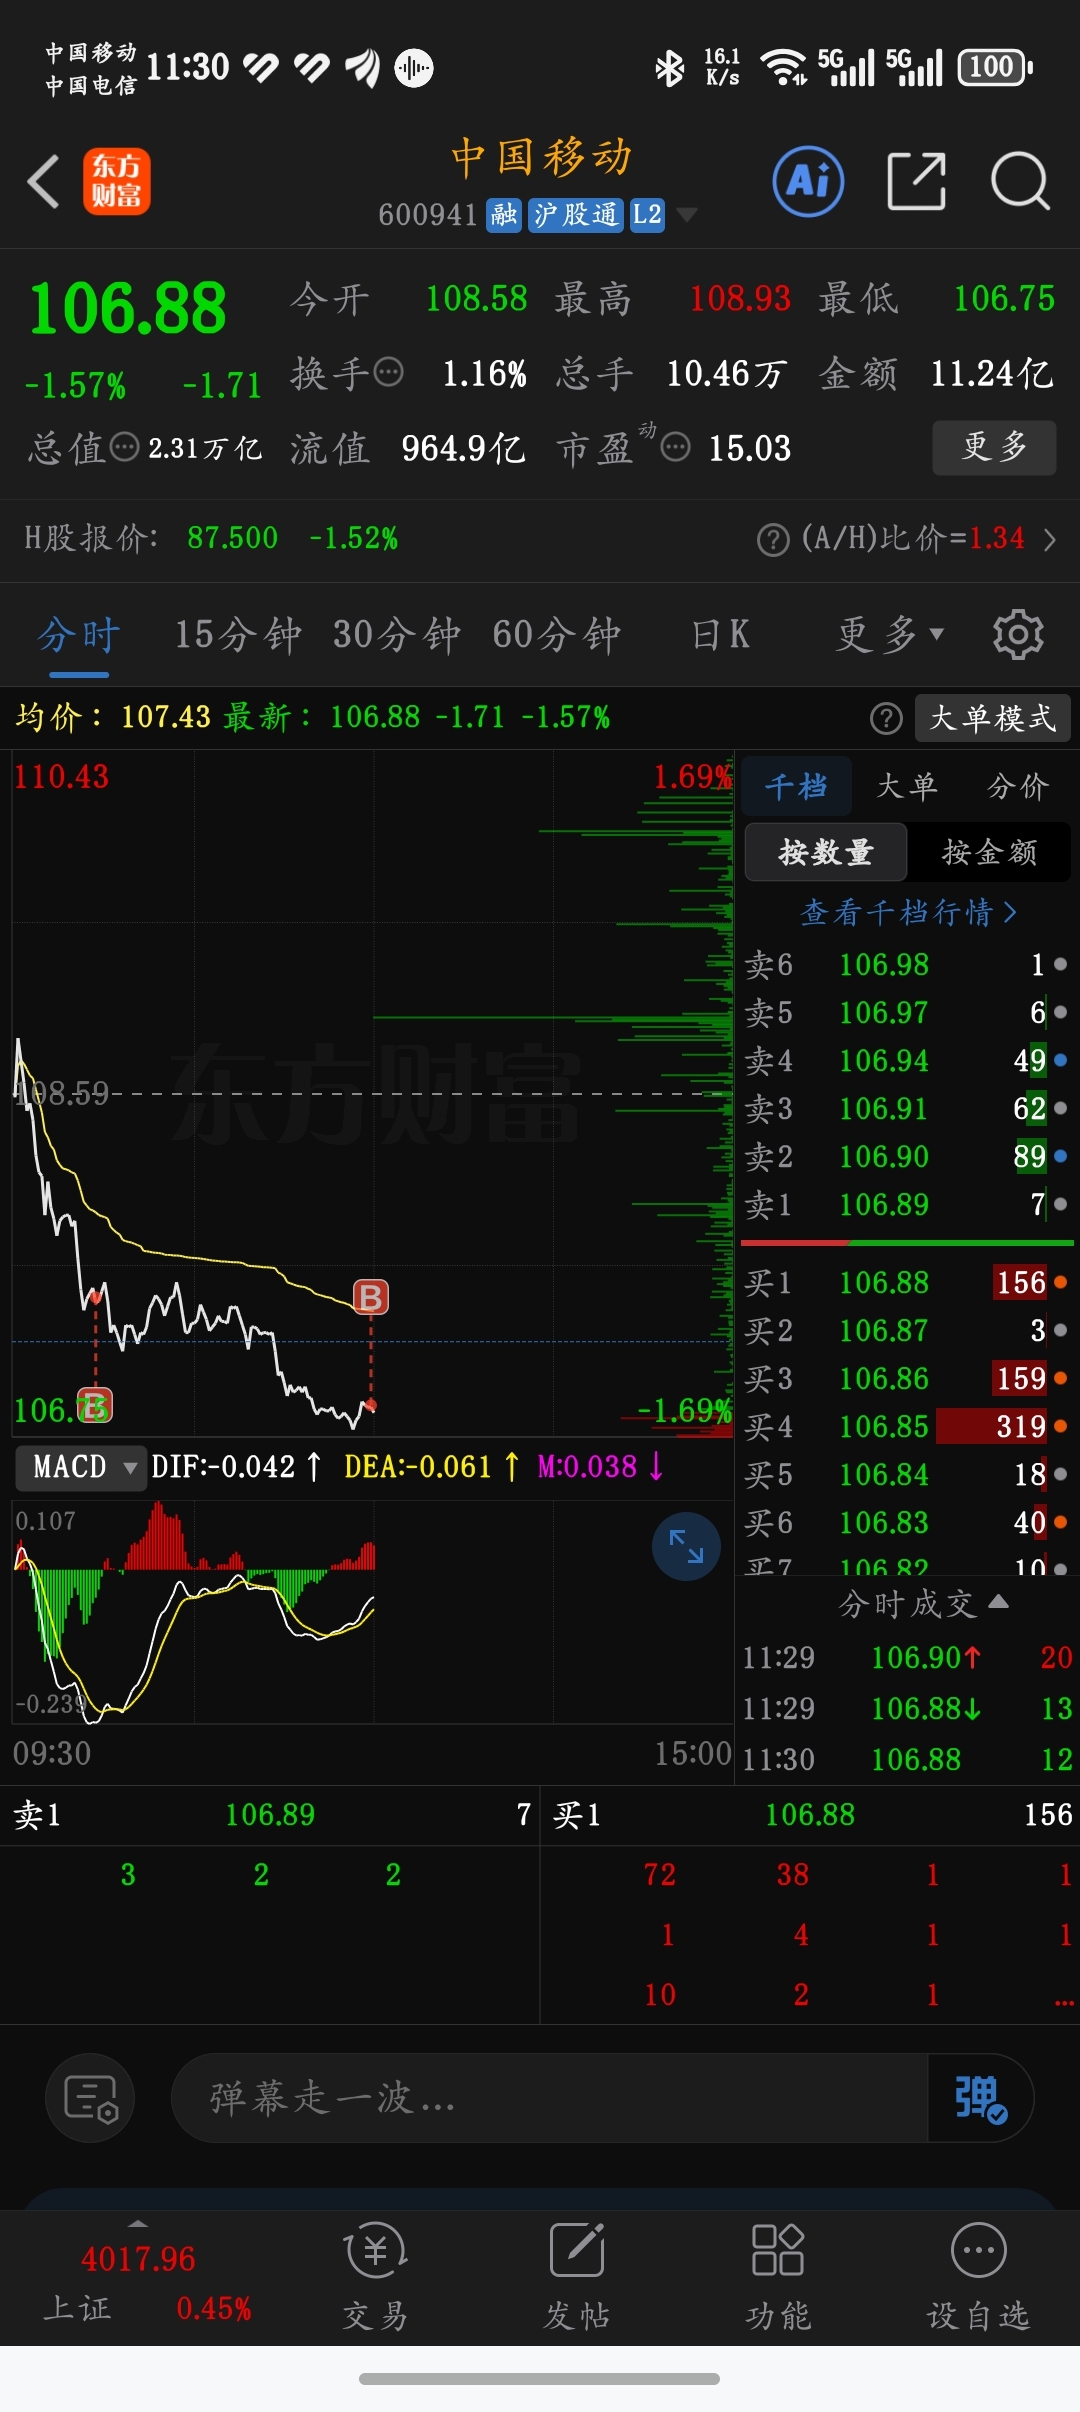Viewport: 1080px width, 2412px height.
Task: Switch to the 60分钟 chart tab
Action: tap(557, 635)
